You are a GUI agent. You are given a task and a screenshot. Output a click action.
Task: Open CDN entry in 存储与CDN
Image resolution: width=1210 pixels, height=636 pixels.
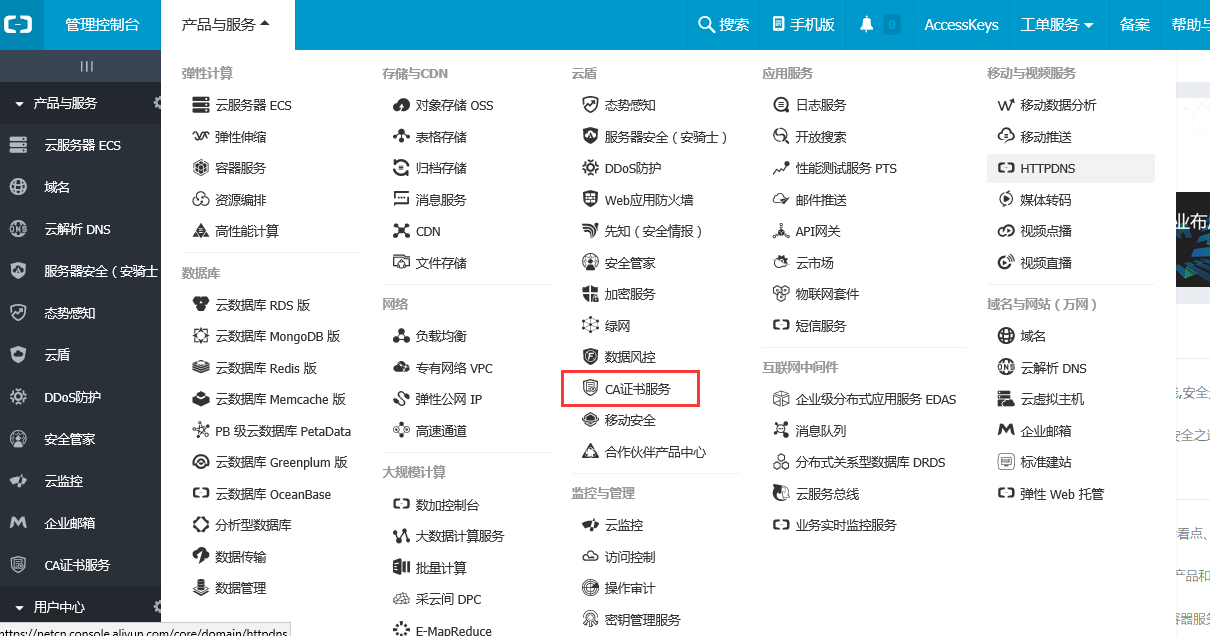tap(428, 231)
